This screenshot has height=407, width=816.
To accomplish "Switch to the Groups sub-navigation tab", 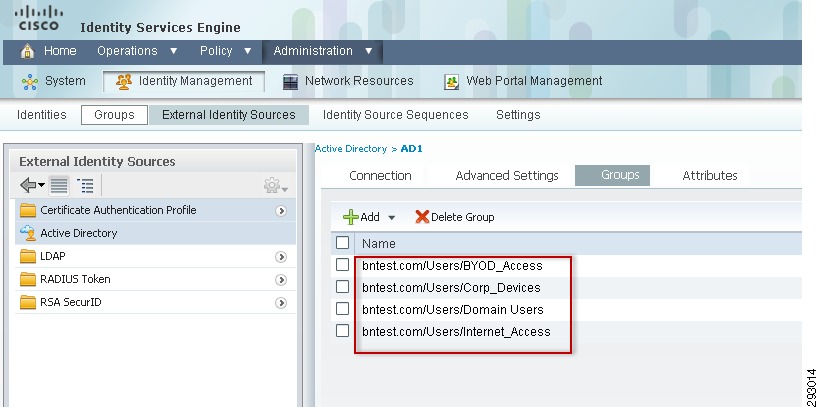I will (x=114, y=115).
